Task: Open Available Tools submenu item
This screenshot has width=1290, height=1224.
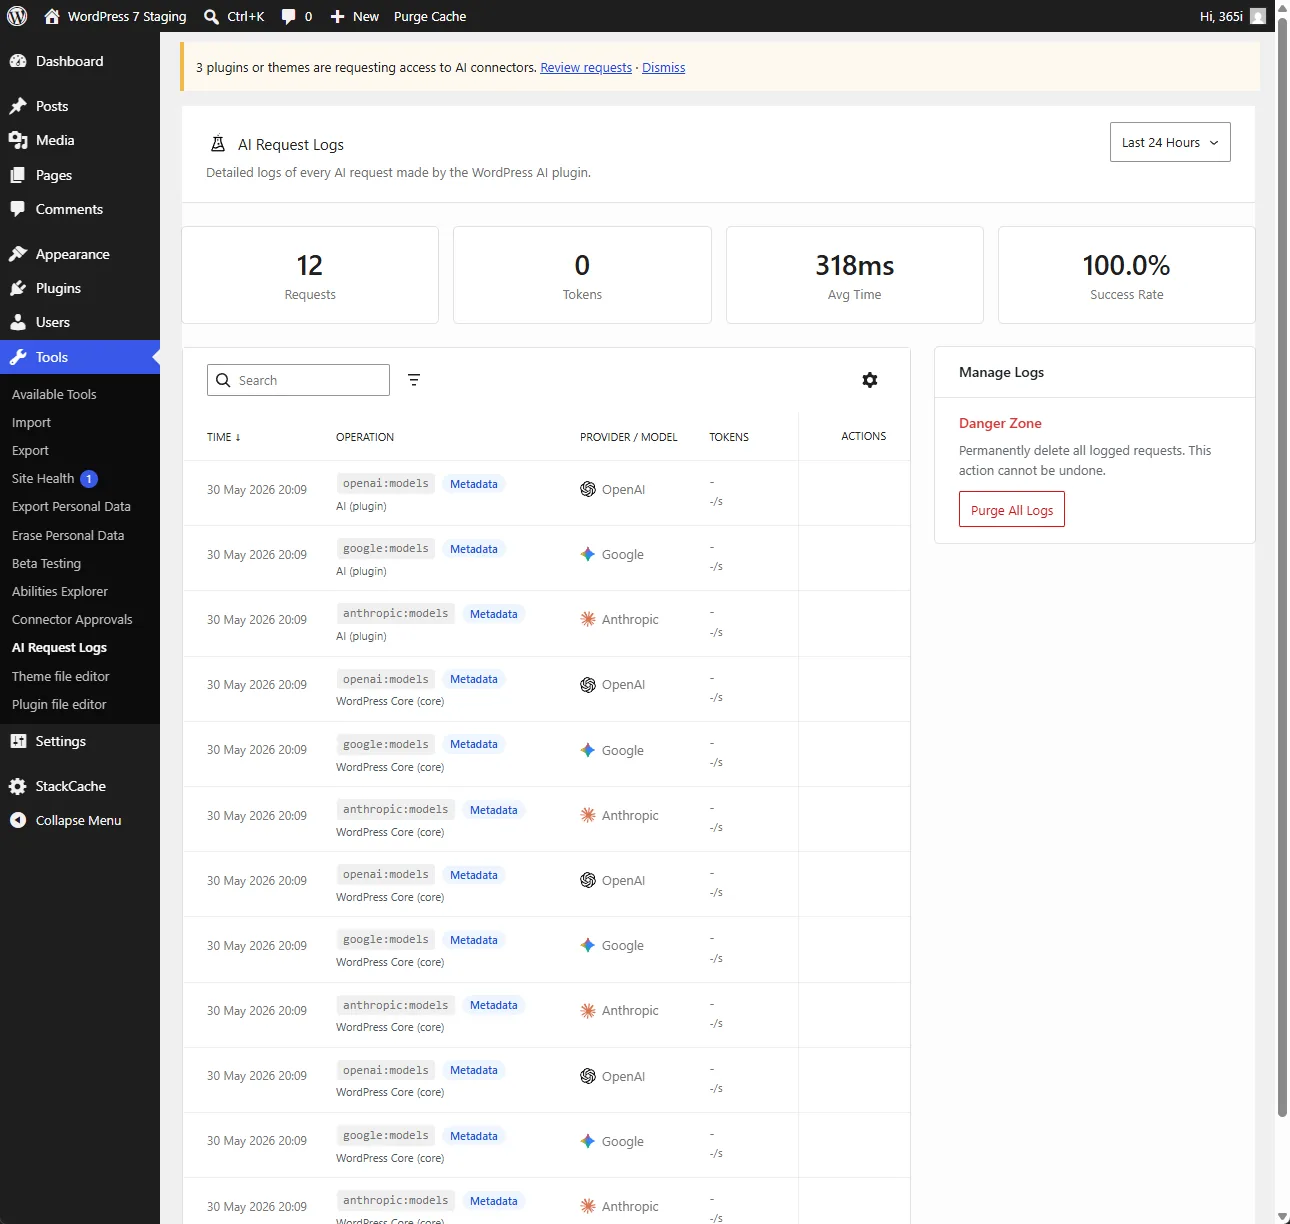Action: coord(54,394)
